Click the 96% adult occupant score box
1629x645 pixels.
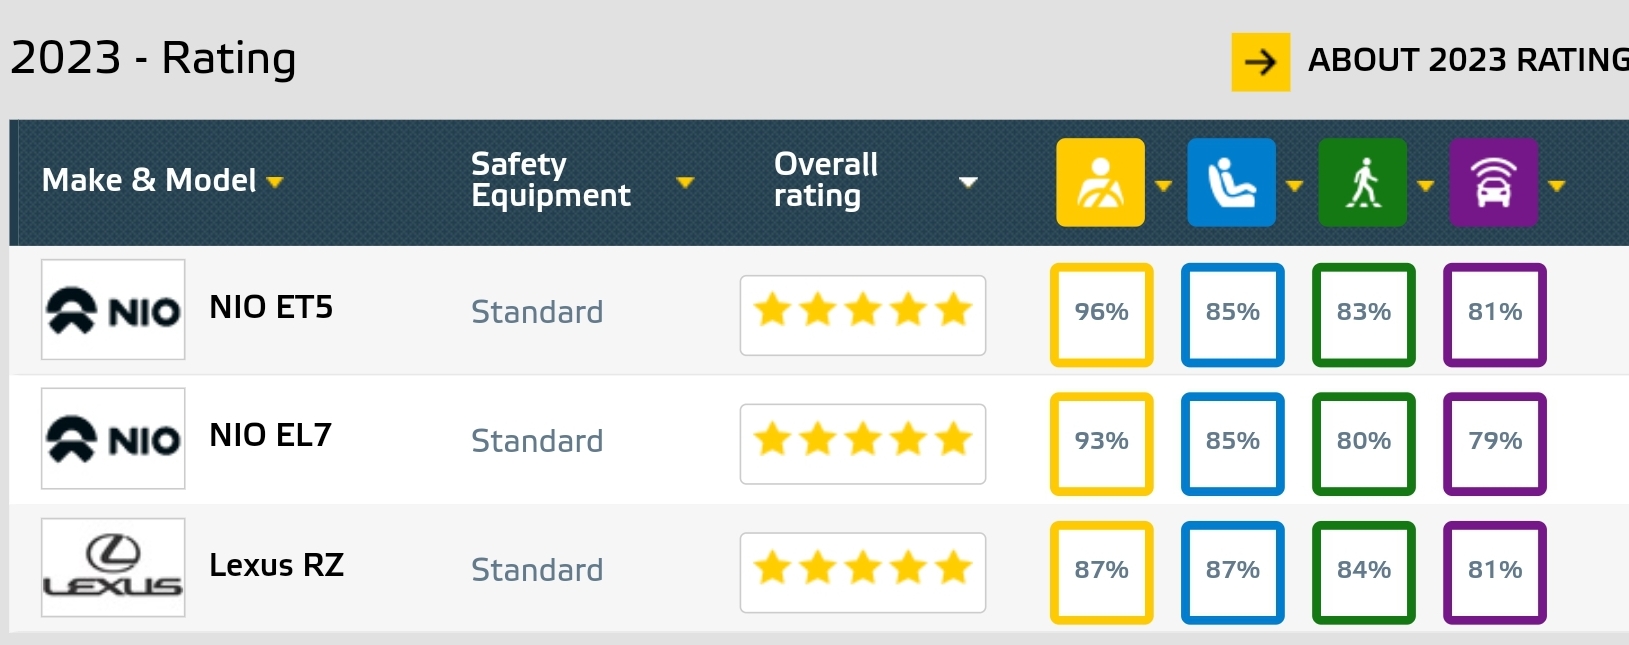tap(1101, 314)
